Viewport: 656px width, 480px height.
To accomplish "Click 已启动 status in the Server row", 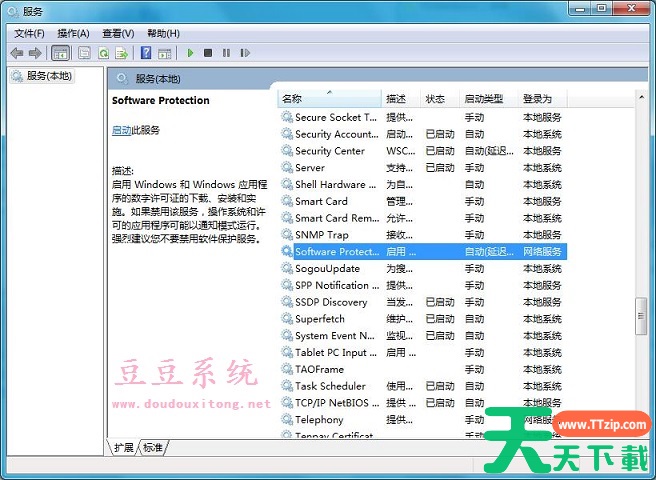I will click(440, 168).
